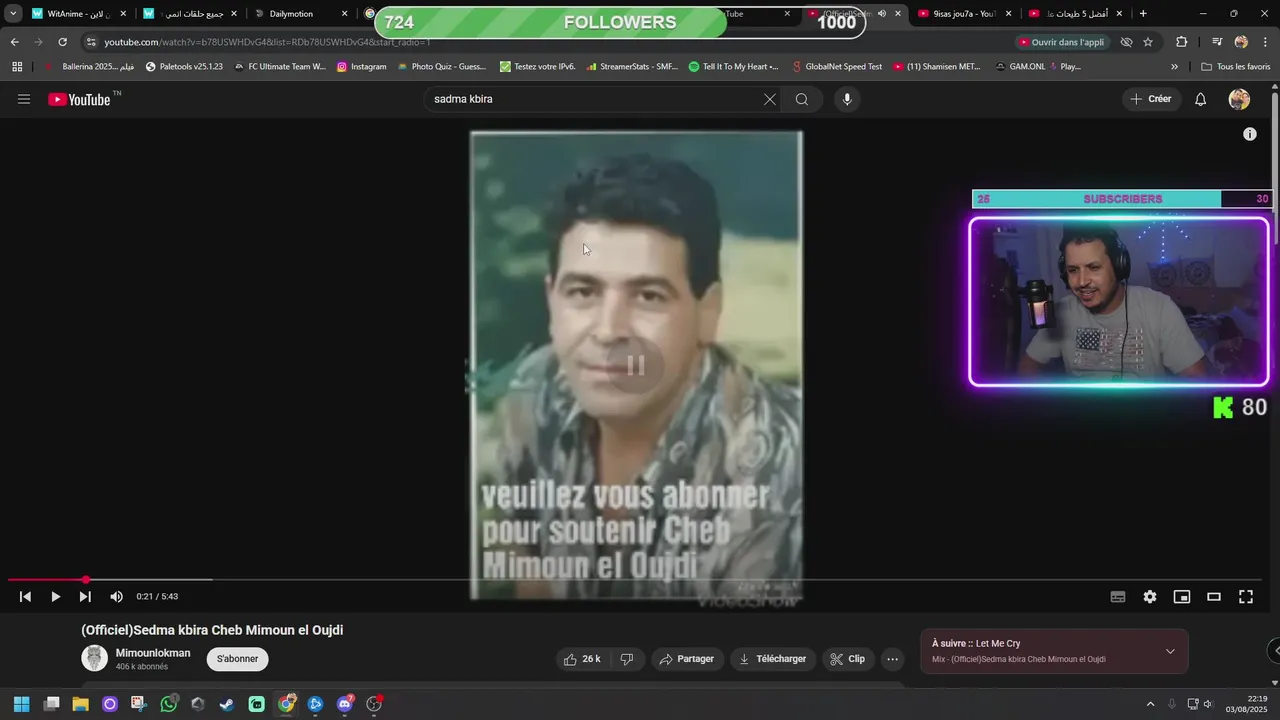Image resolution: width=1280 pixels, height=720 pixels.
Task: Unmute the tab audio speaker icon
Action: click(x=882, y=14)
